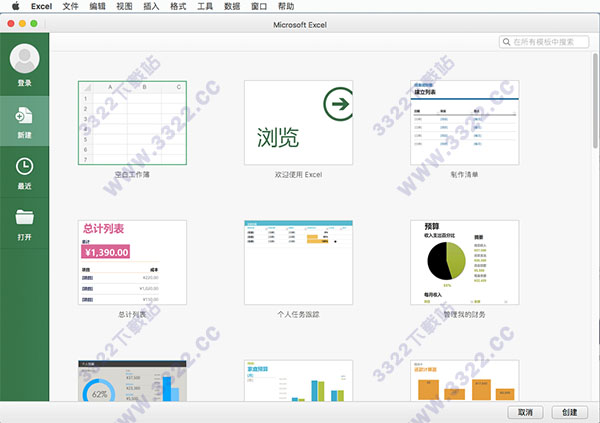The width and height of the screenshot is (600, 423).
Task: Click the green arrow on 浏览 card
Action: click(338, 104)
